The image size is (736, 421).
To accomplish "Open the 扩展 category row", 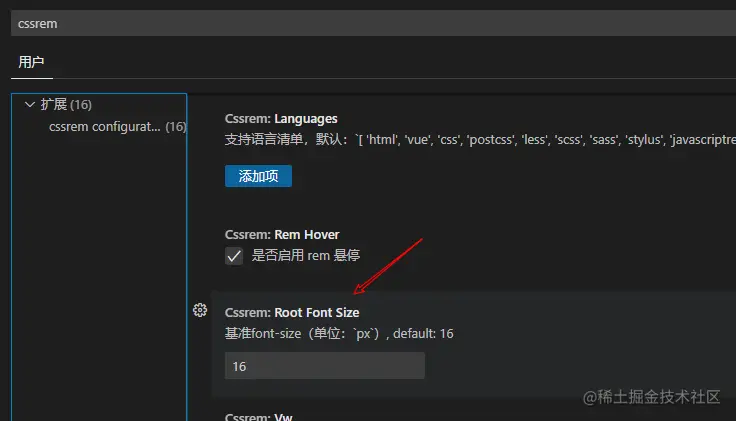I will (x=99, y=104).
